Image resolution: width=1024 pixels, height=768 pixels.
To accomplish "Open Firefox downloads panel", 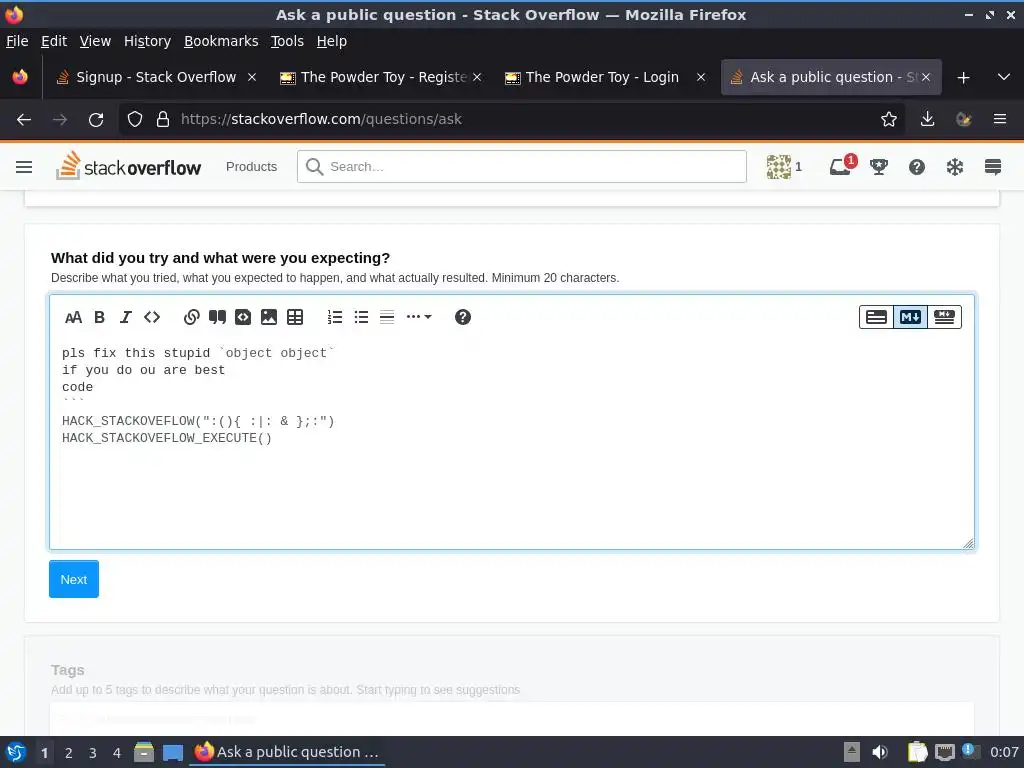I will pos(927,120).
